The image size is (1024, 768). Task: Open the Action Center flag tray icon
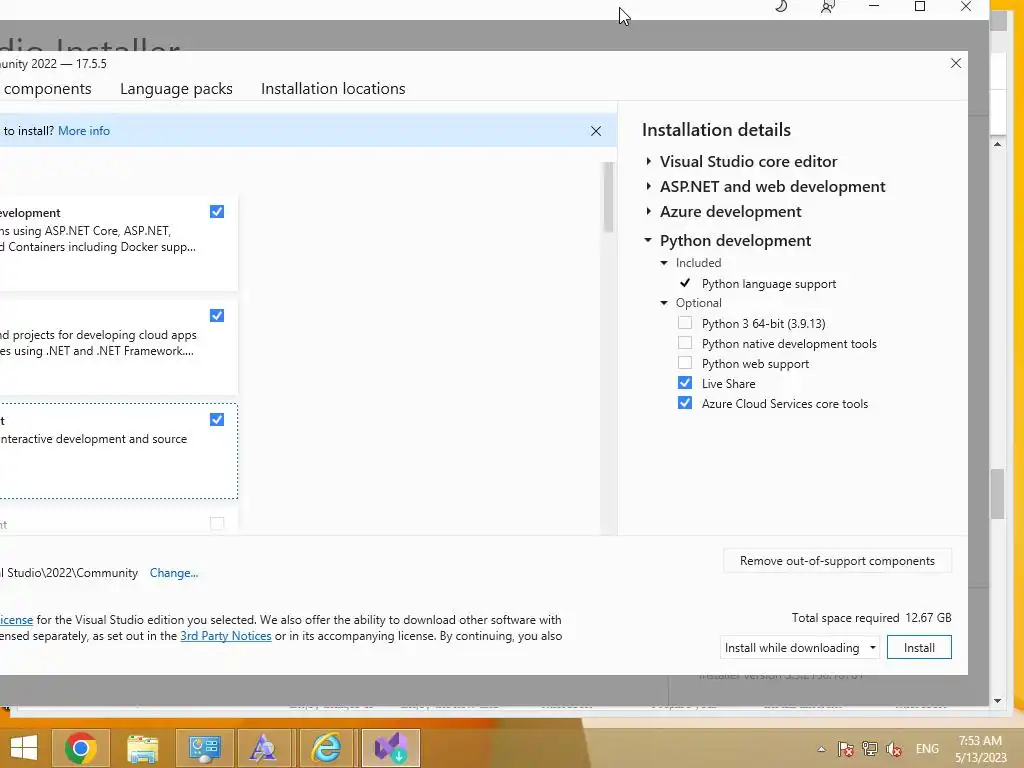coord(846,749)
